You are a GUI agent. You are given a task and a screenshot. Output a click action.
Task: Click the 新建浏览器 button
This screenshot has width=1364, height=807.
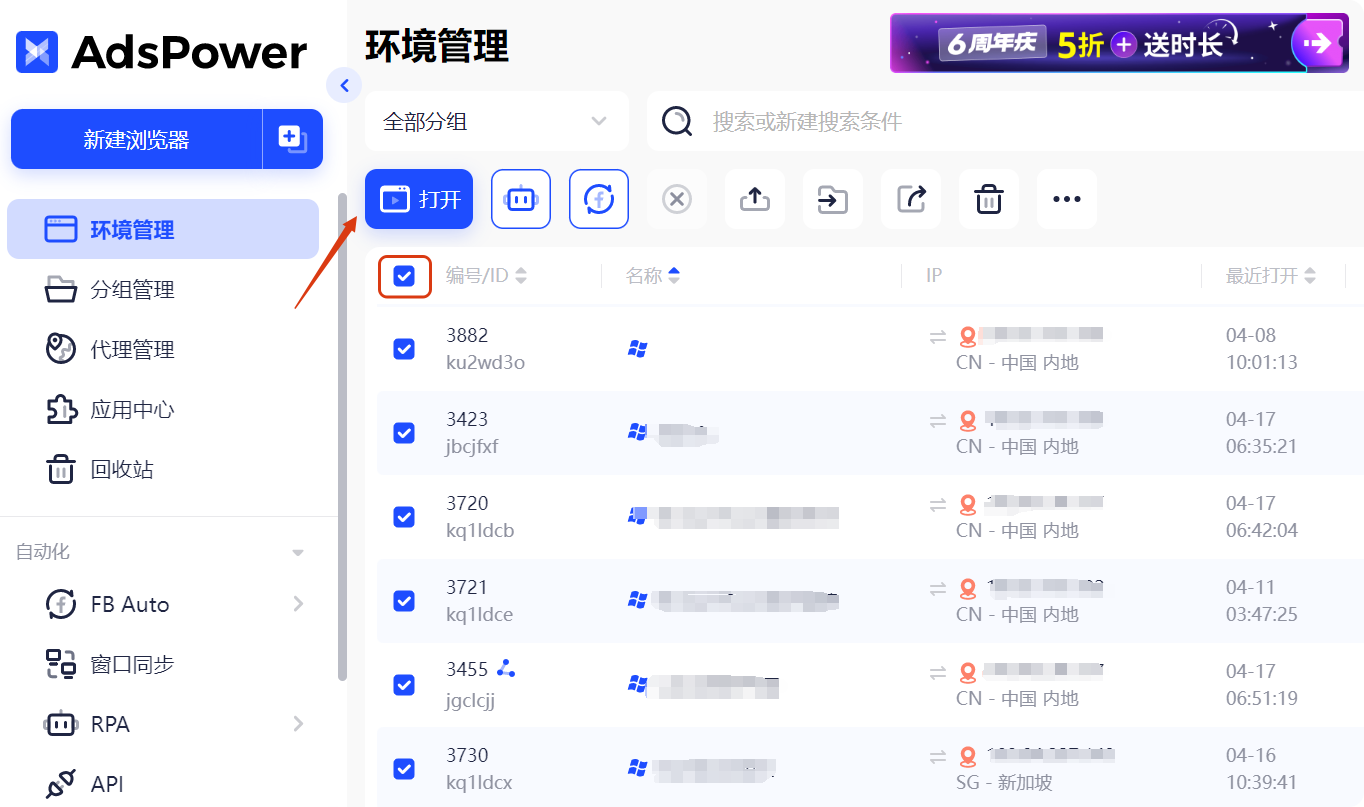coord(137,139)
